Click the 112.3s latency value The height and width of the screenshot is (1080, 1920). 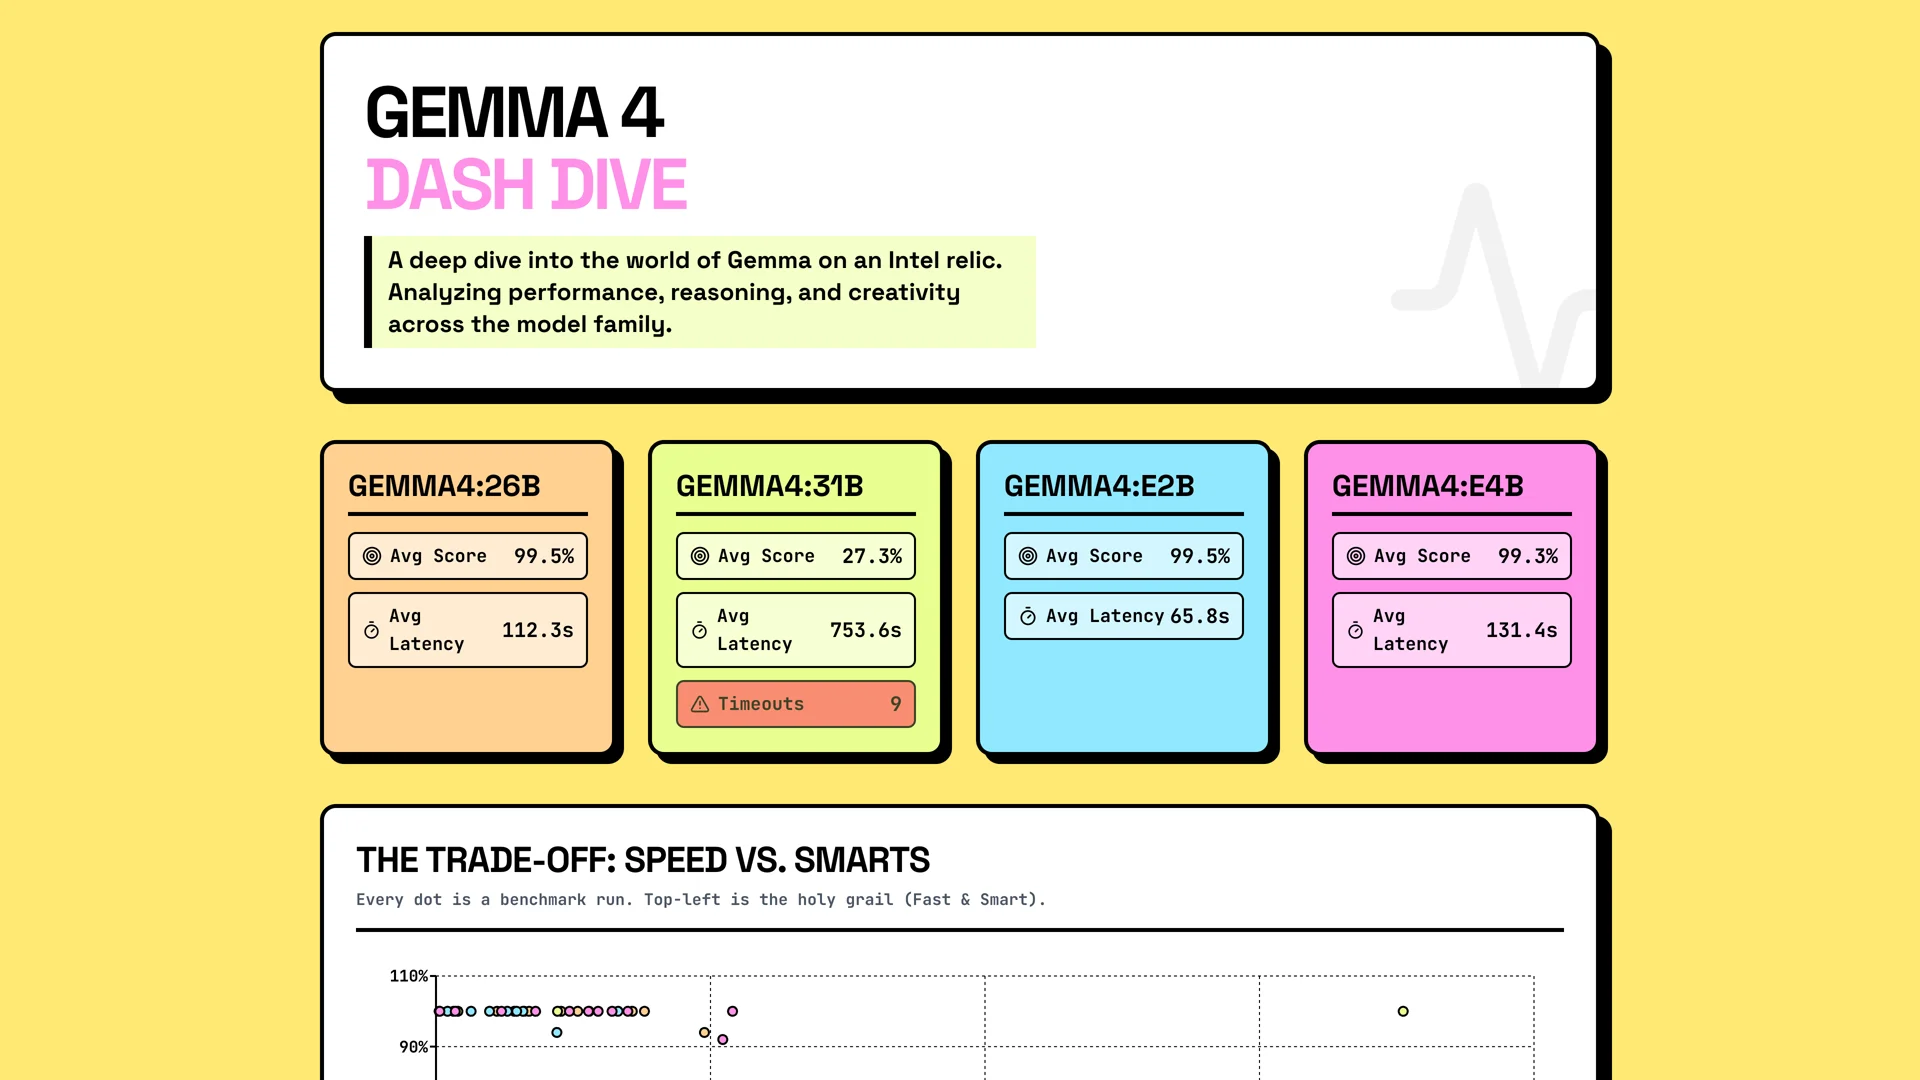tap(537, 631)
